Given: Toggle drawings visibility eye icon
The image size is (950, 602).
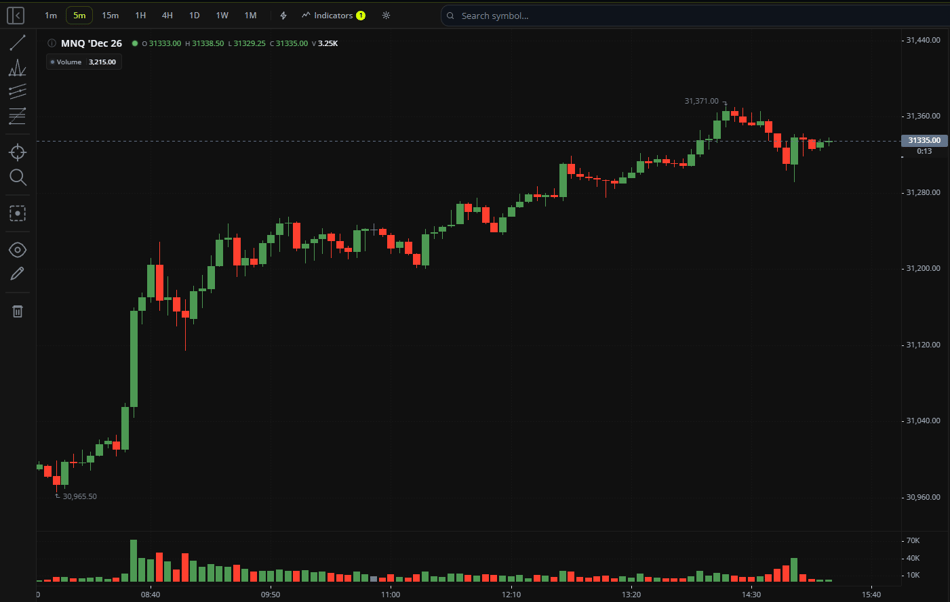Looking at the screenshot, I should [18, 250].
